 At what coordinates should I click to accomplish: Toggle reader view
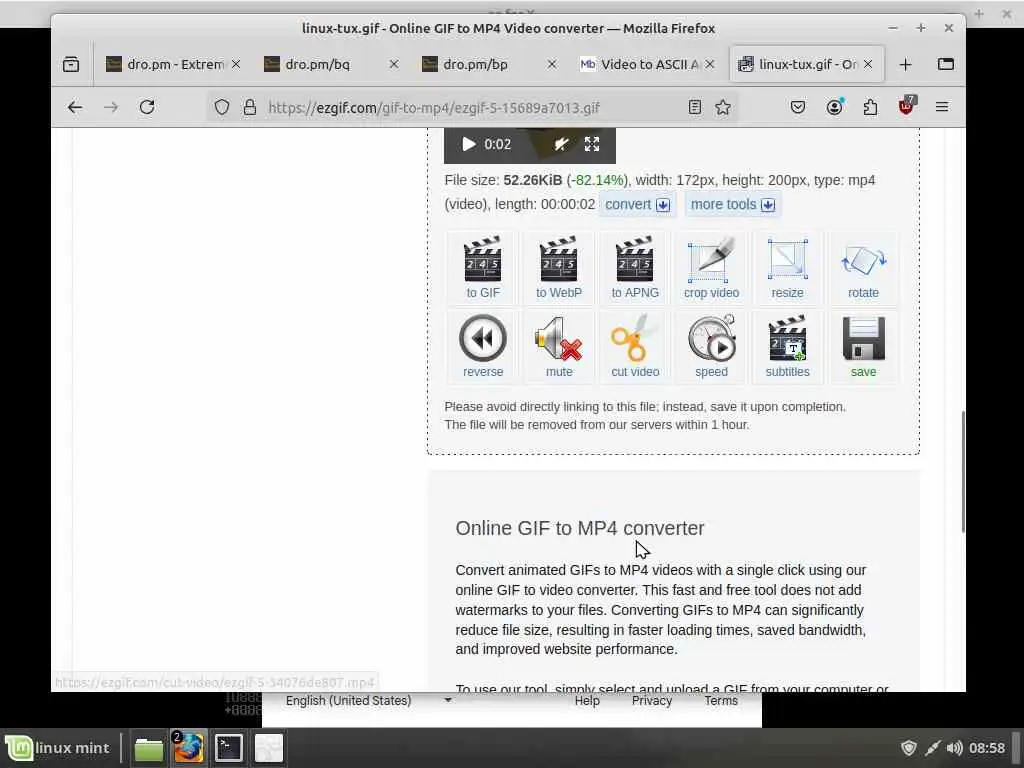(x=695, y=107)
